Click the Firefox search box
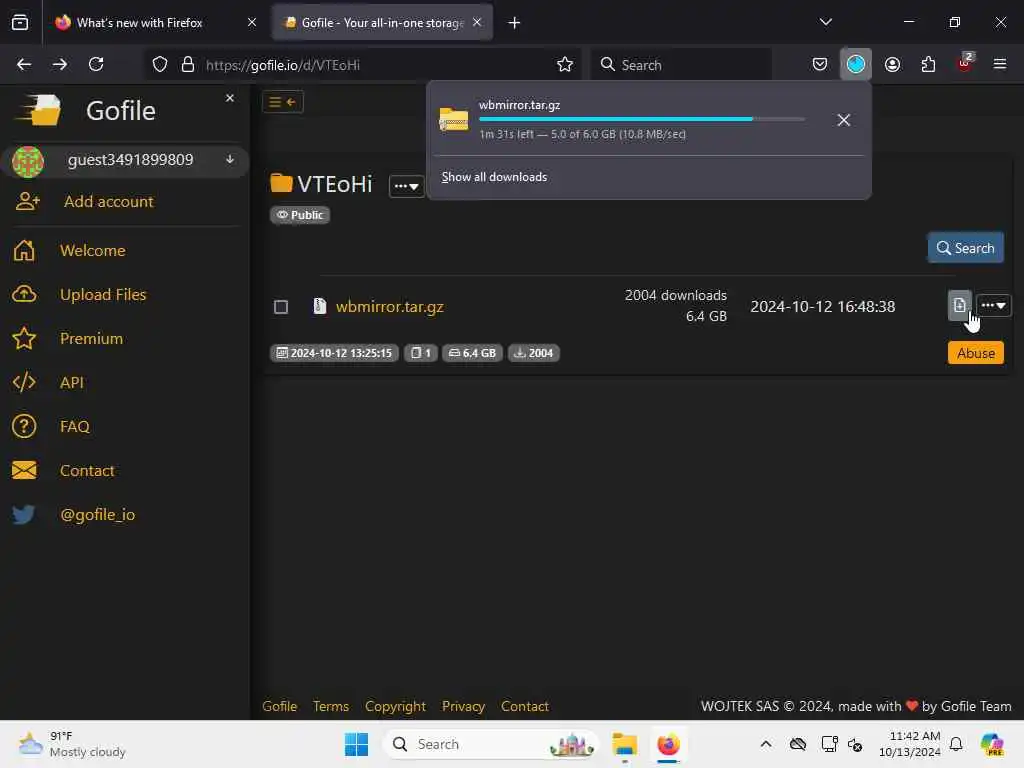Viewport: 1024px width, 768px height. [680, 65]
